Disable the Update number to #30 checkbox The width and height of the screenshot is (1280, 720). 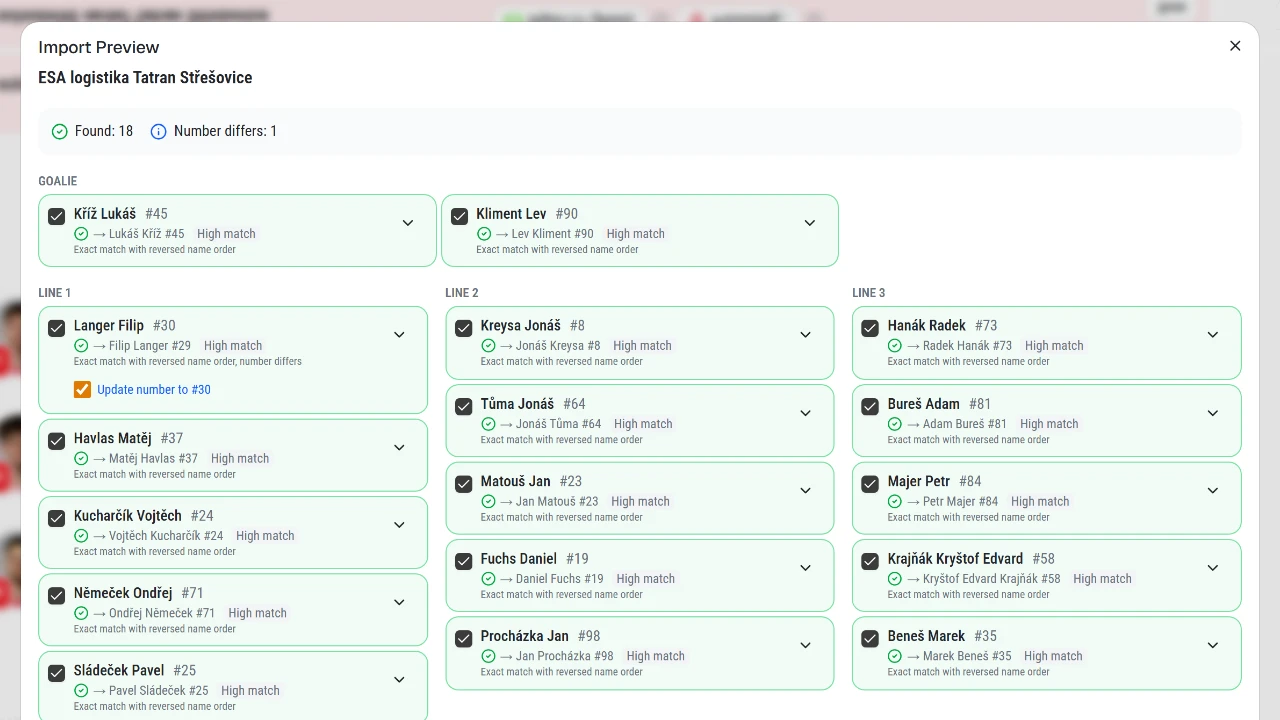click(x=82, y=390)
